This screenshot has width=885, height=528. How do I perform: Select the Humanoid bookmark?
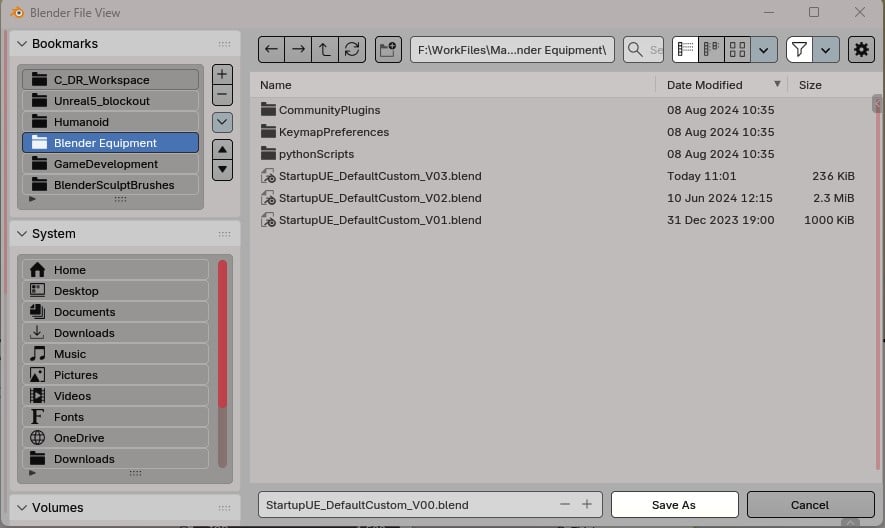point(111,122)
